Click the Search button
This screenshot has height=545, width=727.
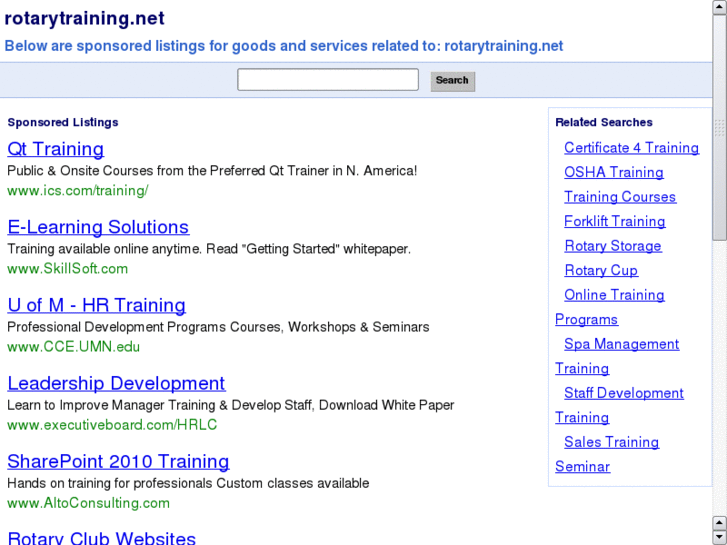point(453,81)
